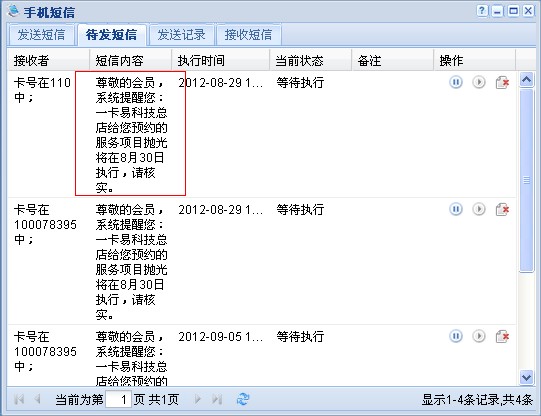The width and height of the screenshot is (541, 416).
Task: Refresh the pending SMS list
Action: click(x=243, y=399)
